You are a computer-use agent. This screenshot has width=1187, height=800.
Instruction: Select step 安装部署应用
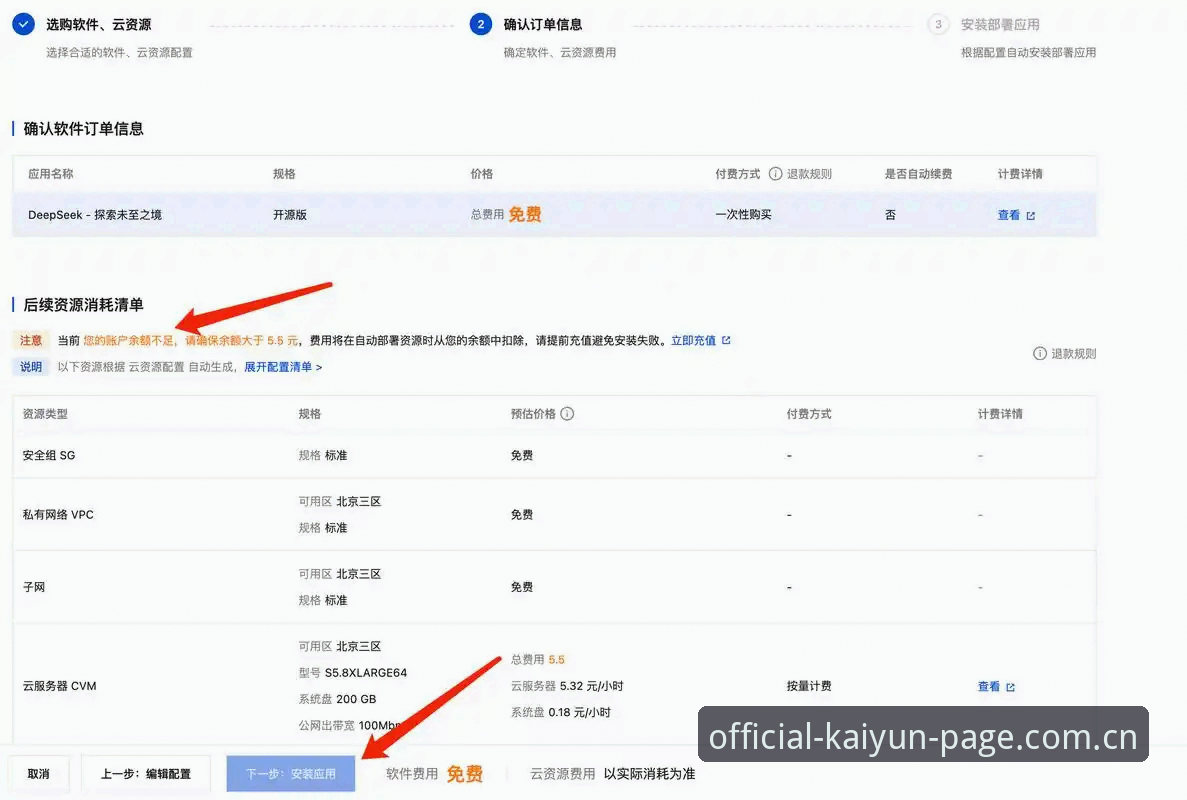click(x=1000, y=24)
